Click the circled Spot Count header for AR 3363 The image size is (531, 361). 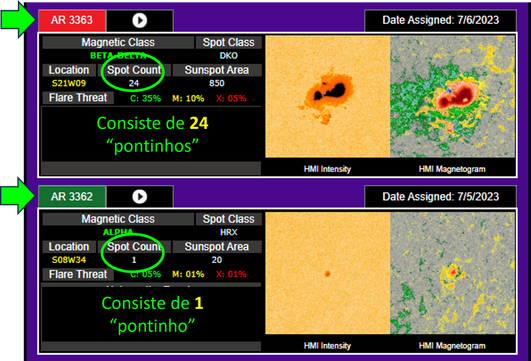coord(134,70)
